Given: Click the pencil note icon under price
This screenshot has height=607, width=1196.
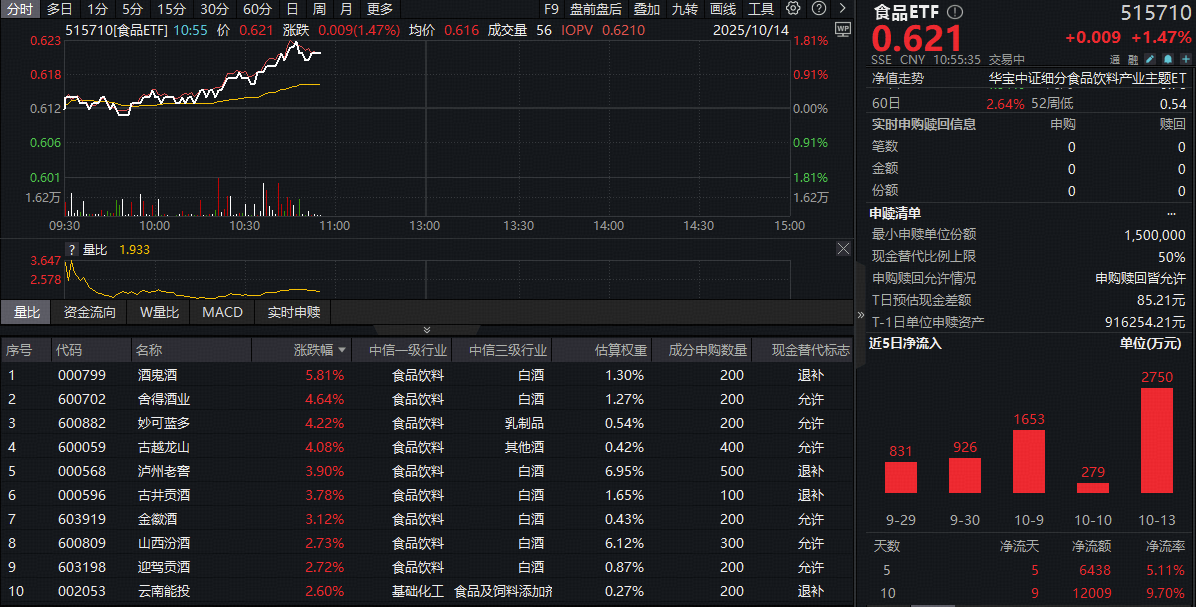Looking at the screenshot, I should pyautogui.click(x=1149, y=59).
